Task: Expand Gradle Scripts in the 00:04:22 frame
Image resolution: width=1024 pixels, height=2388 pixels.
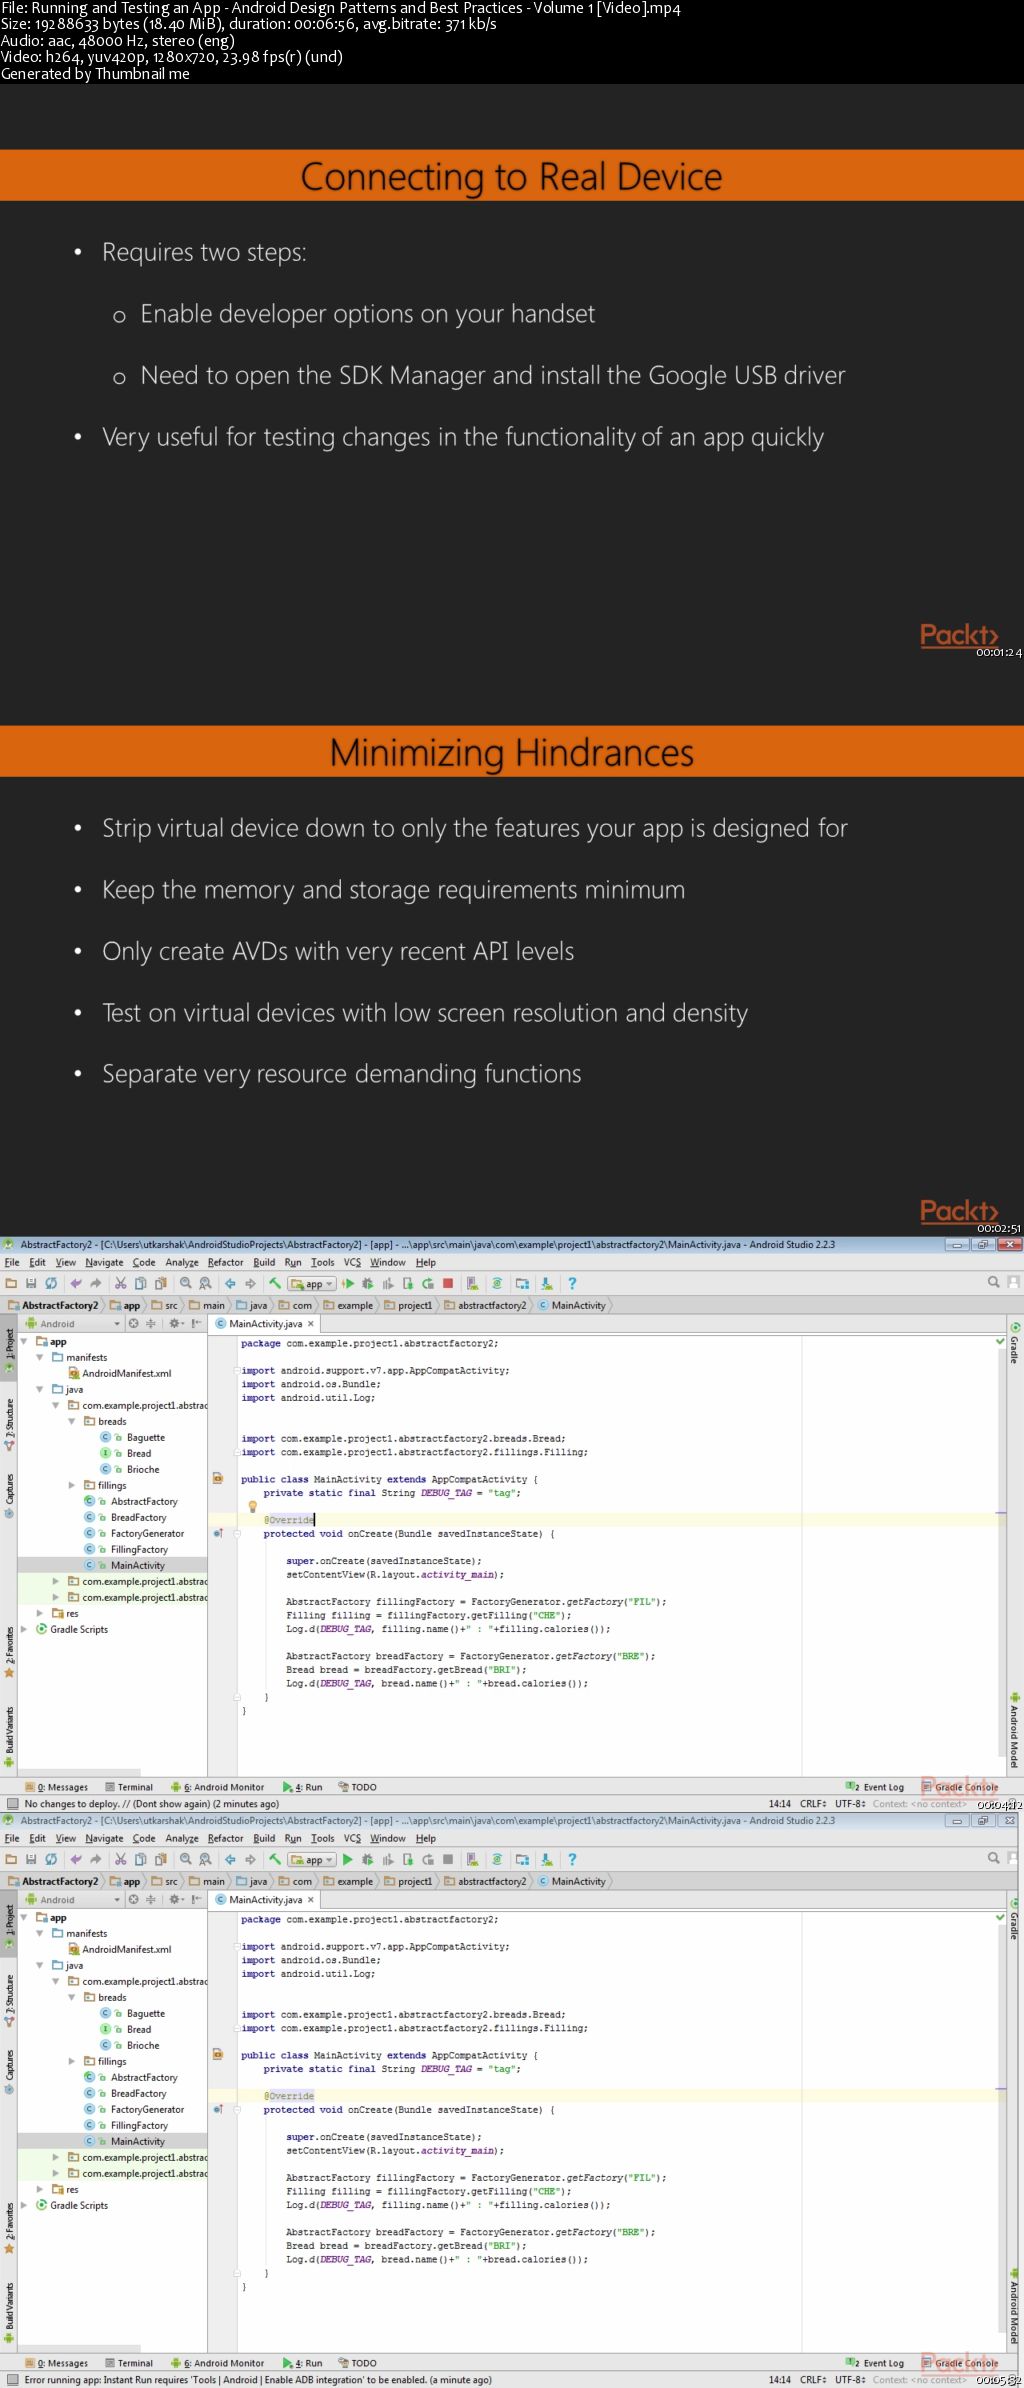Action: tap(24, 1629)
